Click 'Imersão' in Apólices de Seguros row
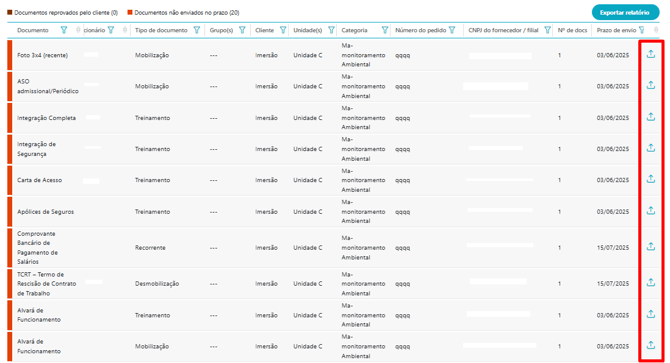Image resolution: width=670 pixels, height=363 pixels. (x=266, y=212)
